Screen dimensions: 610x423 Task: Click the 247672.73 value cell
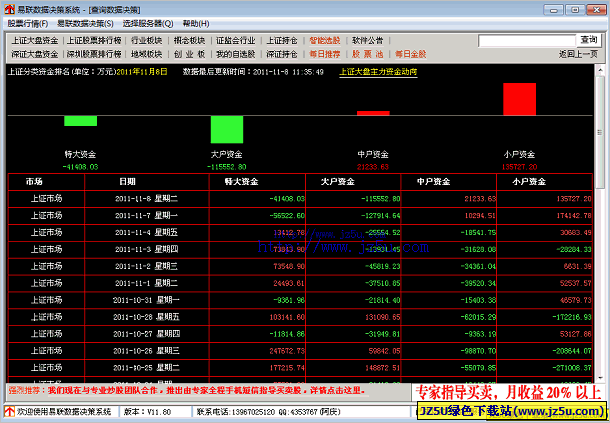(x=257, y=351)
